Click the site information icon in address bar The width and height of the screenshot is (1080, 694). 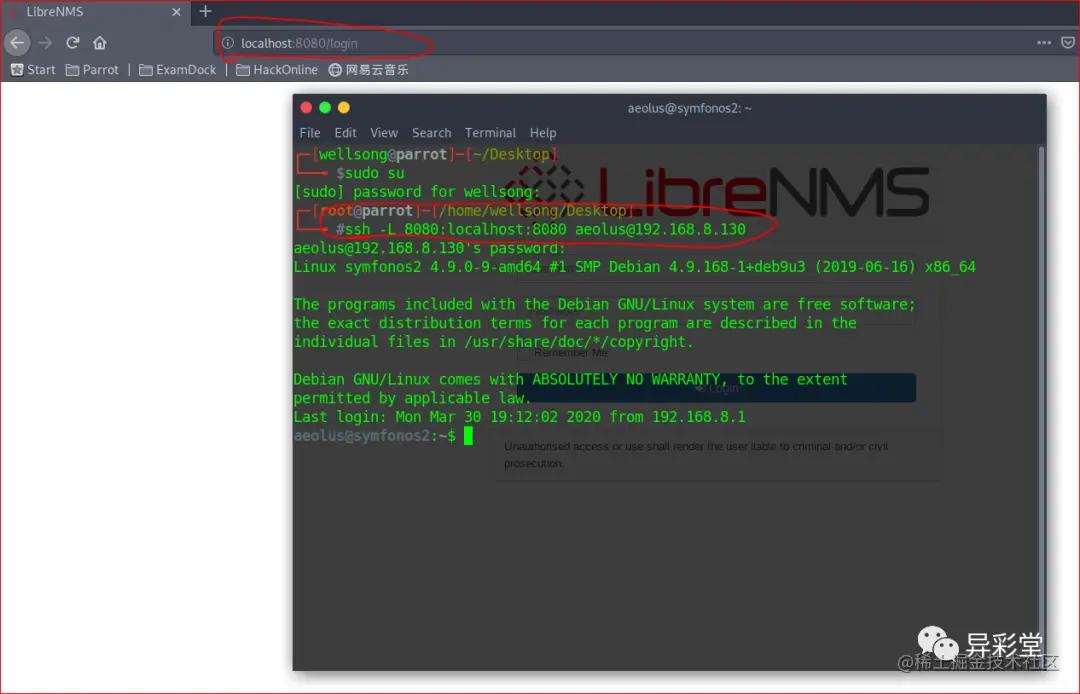point(227,43)
